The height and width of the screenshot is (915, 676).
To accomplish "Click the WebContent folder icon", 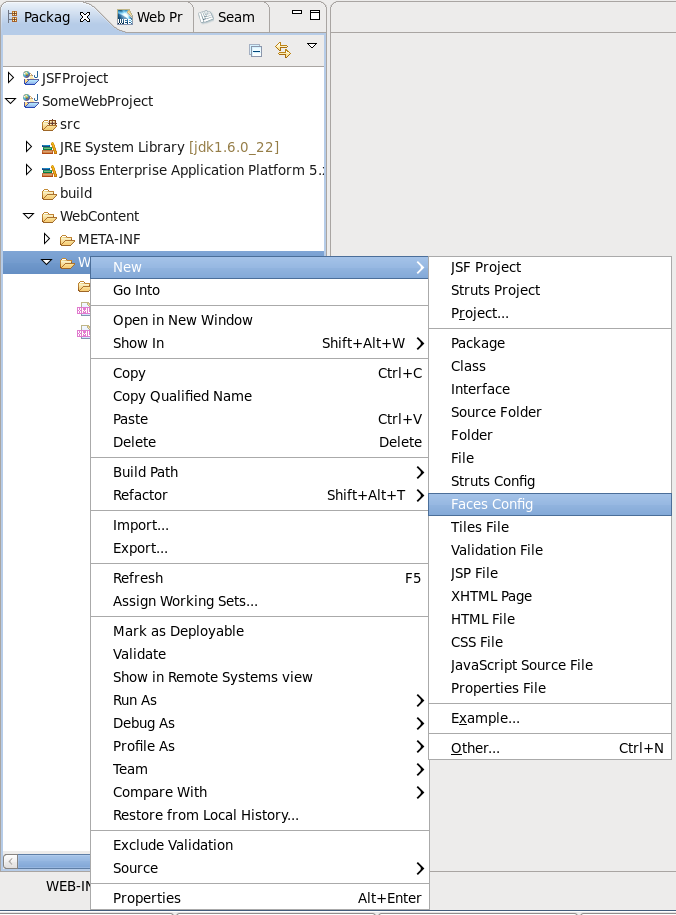I will [49, 217].
